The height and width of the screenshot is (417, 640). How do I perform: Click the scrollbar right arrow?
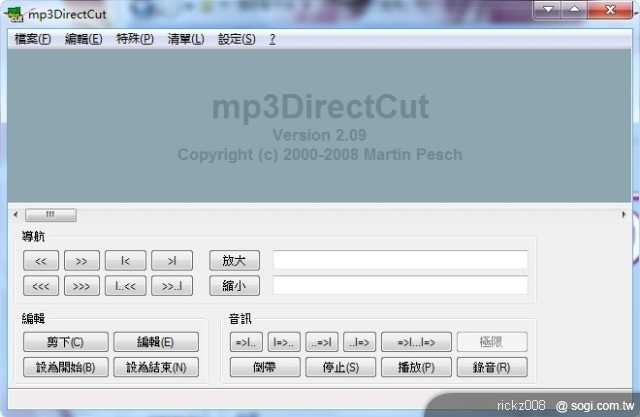pos(624,215)
